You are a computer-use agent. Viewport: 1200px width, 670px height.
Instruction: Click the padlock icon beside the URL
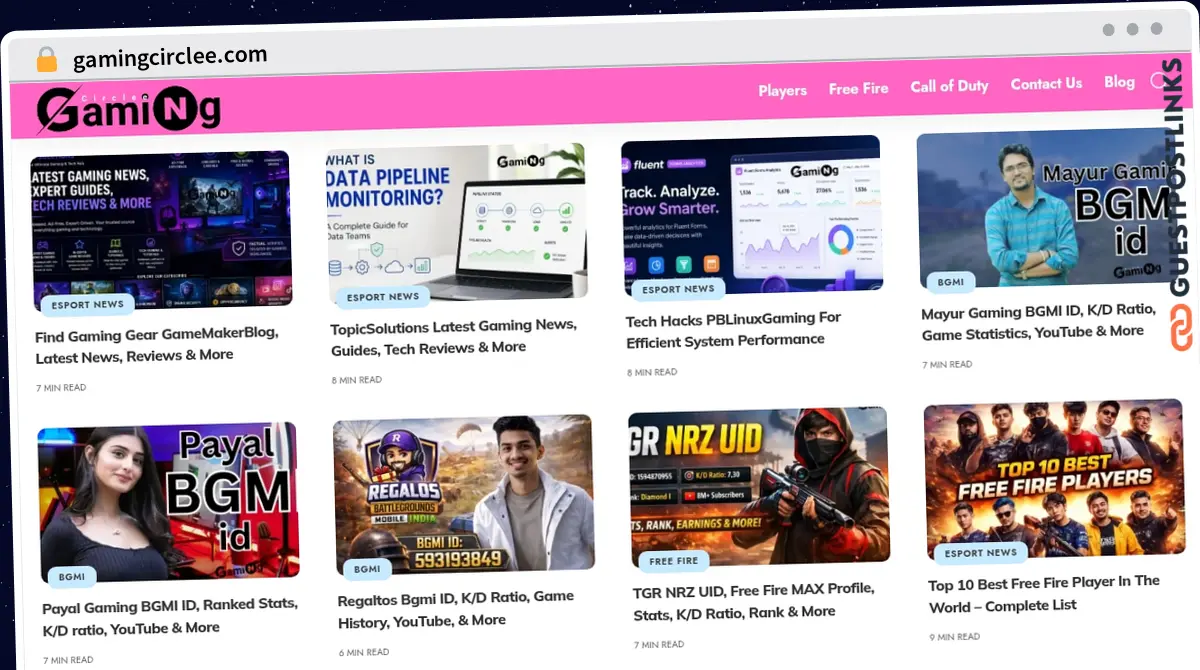click(47, 59)
